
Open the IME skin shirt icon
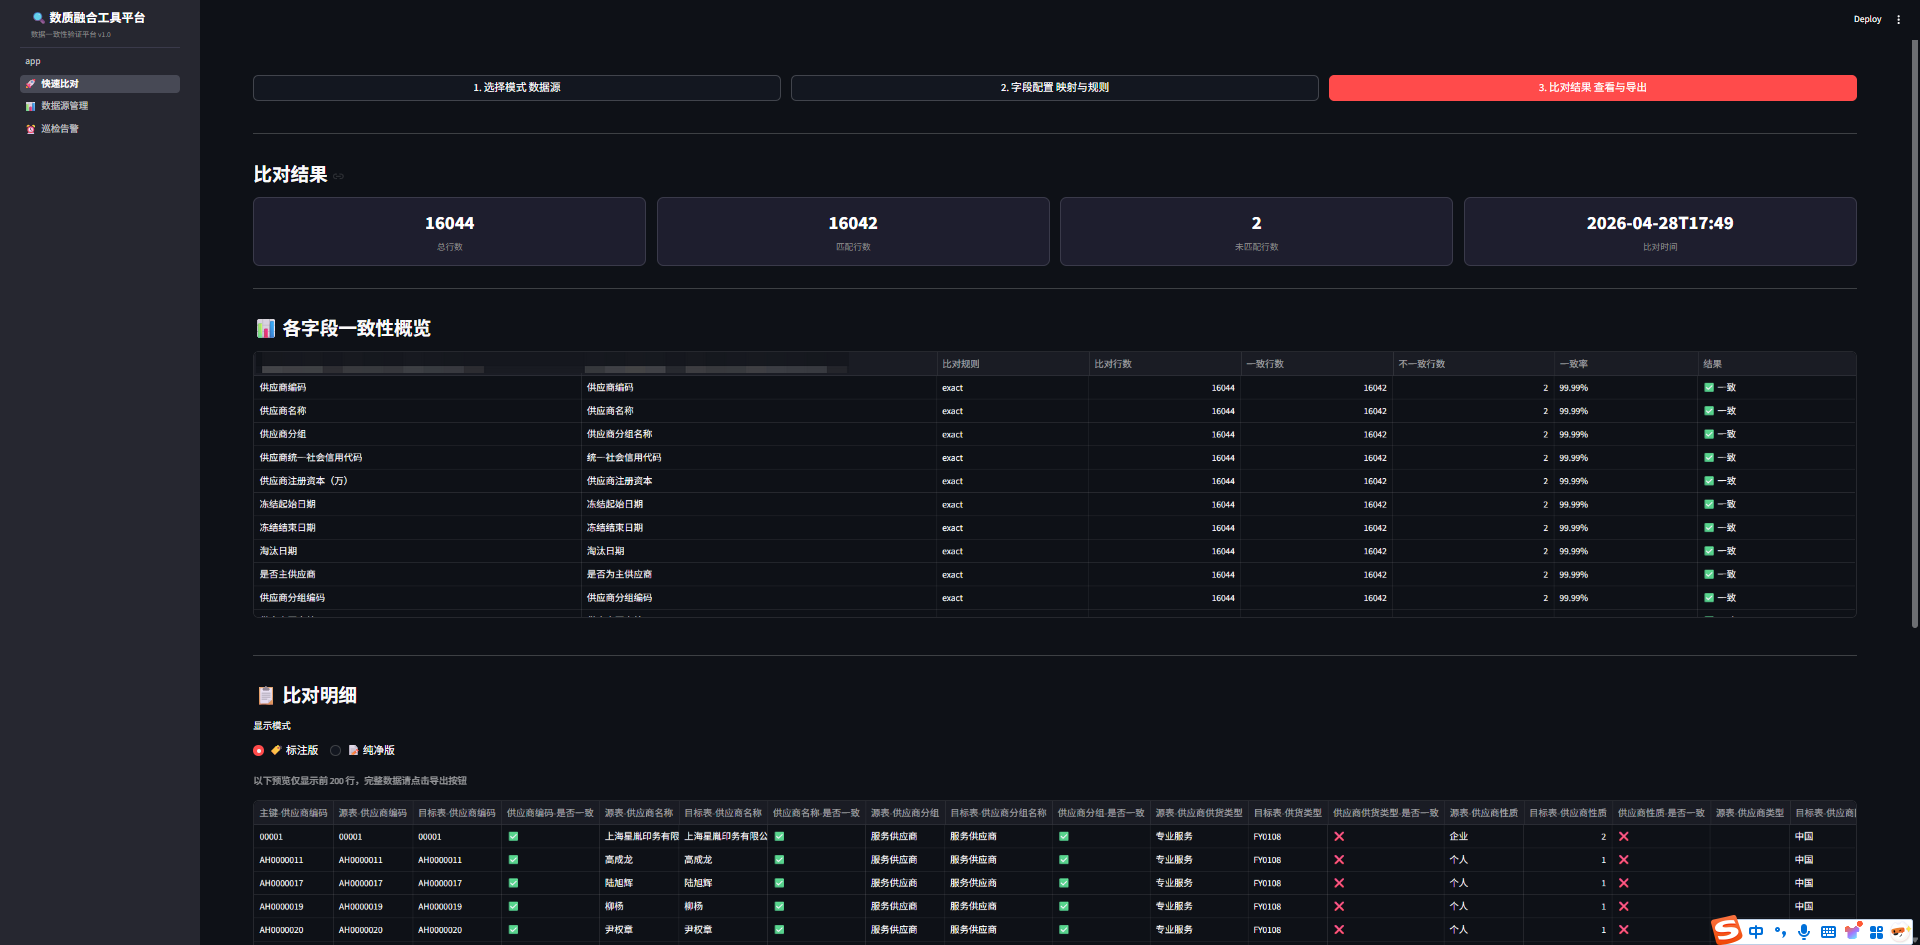pyautogui.click(x=1852, y=932)
